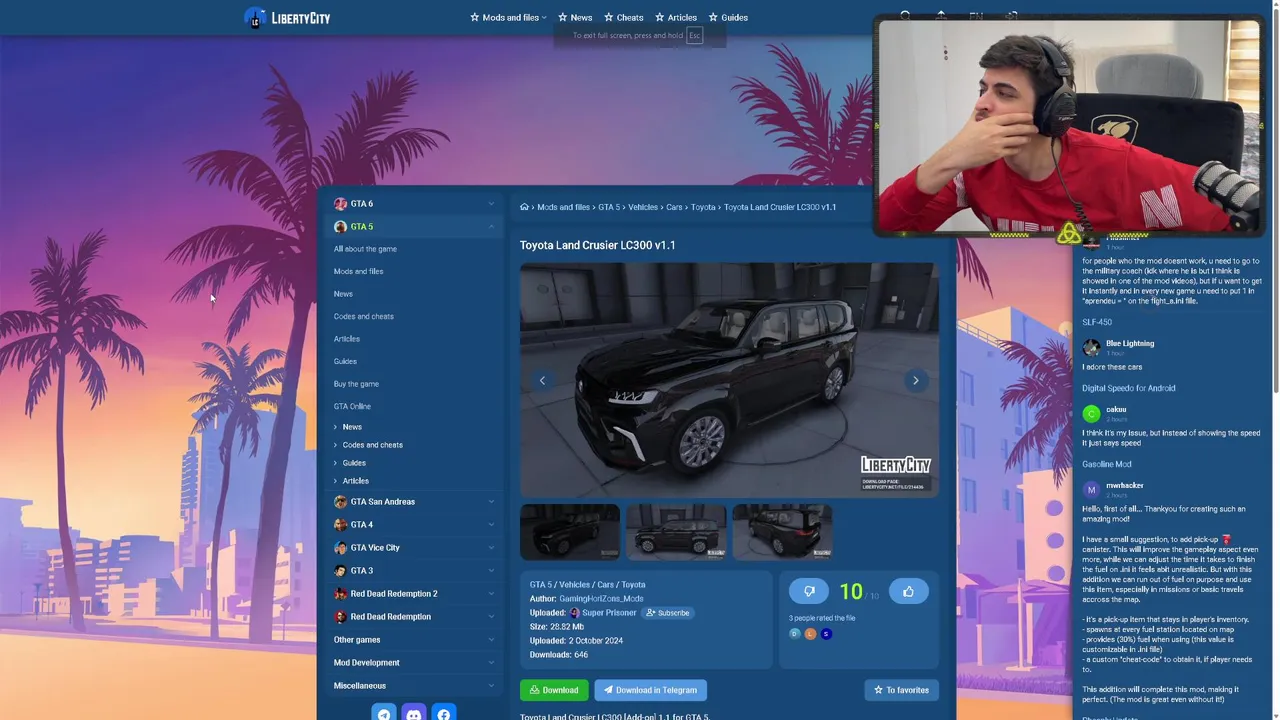
Task: Expand the Miscellaneous section
Action: [x=413, y=686]
